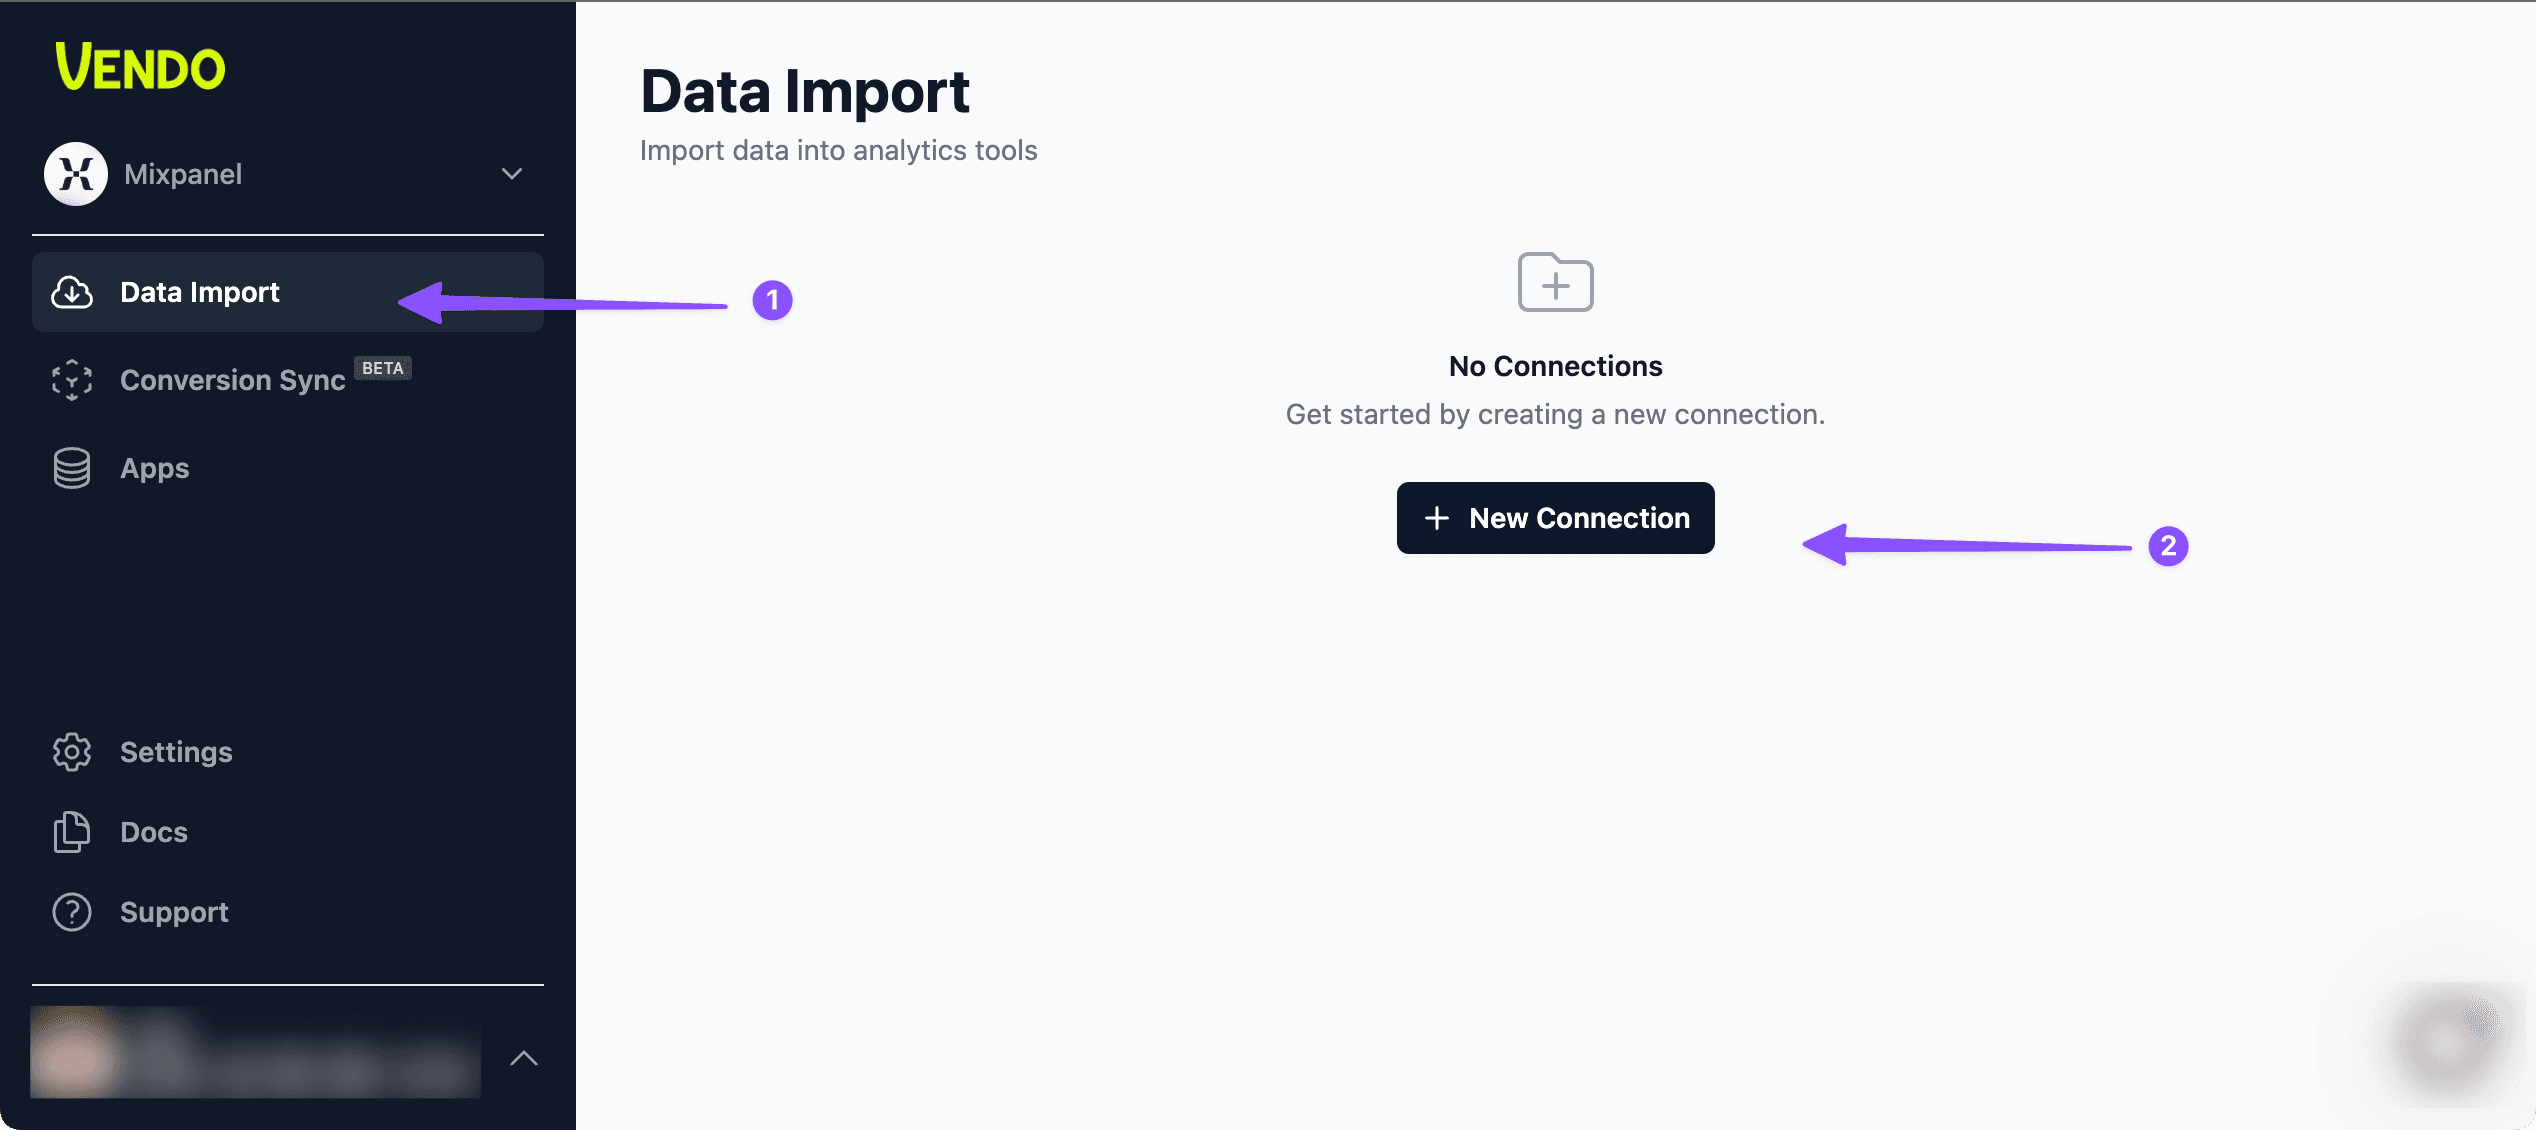Click the Apps database stack icon

tap(72, 468)
